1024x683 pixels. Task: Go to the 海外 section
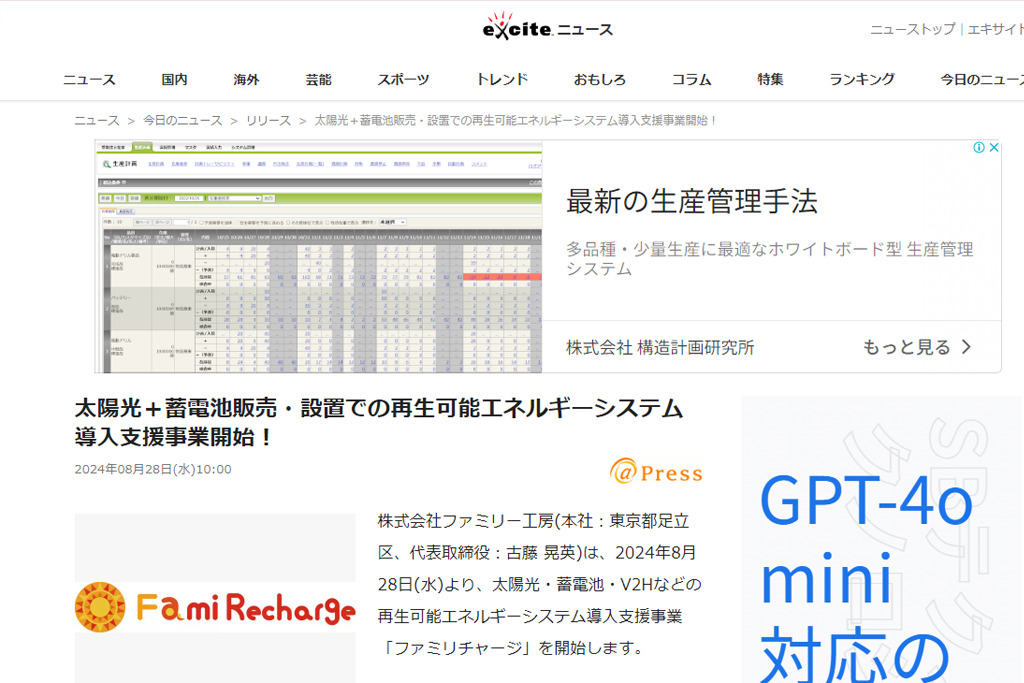pyautogui.click(x=246, y=80)
